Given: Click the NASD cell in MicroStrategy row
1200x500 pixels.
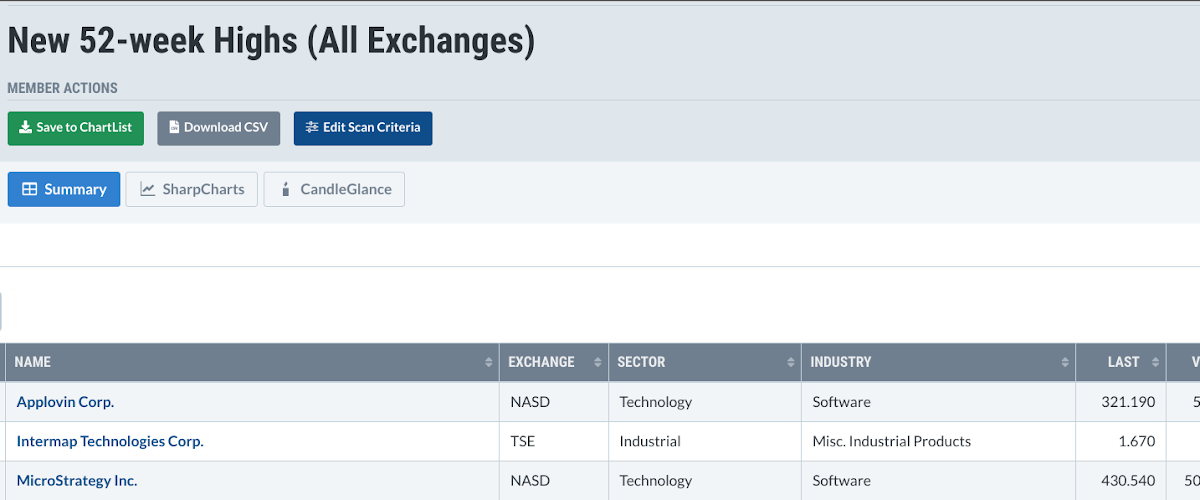Looking at the screenshot, I should pyautogui.click(x=554, y=481).
